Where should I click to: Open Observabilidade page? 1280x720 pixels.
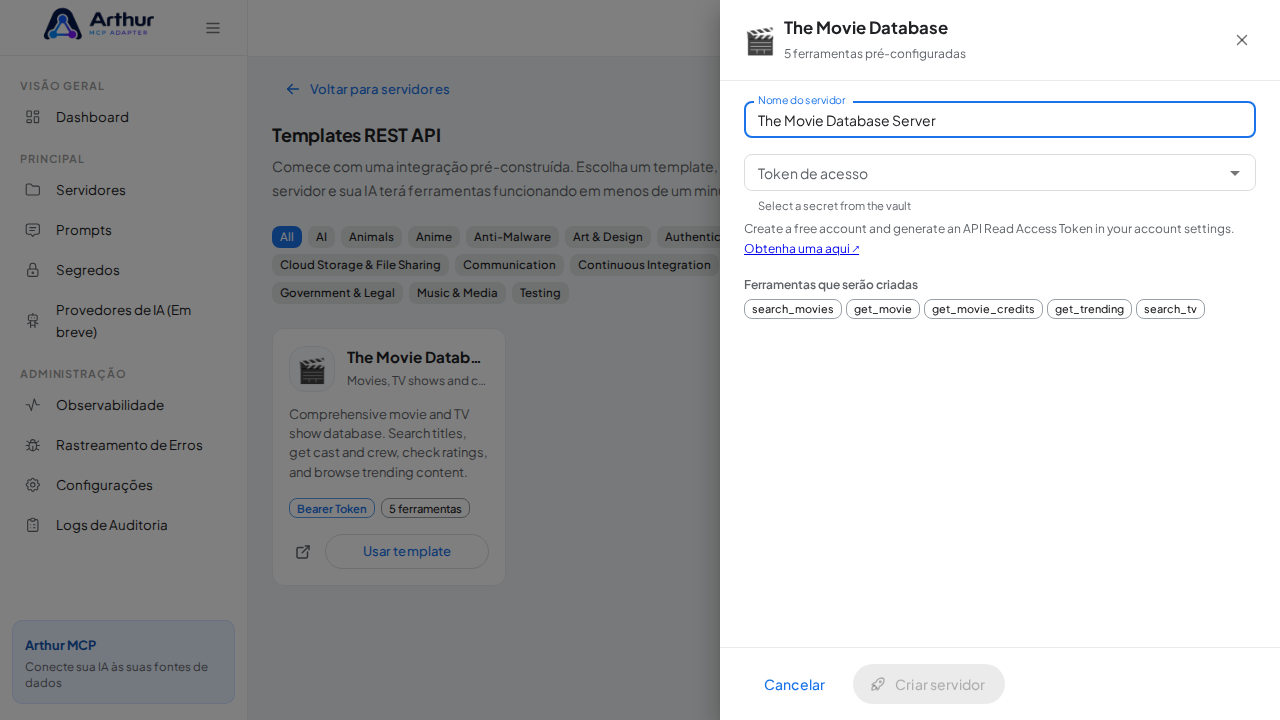[124, 405]
